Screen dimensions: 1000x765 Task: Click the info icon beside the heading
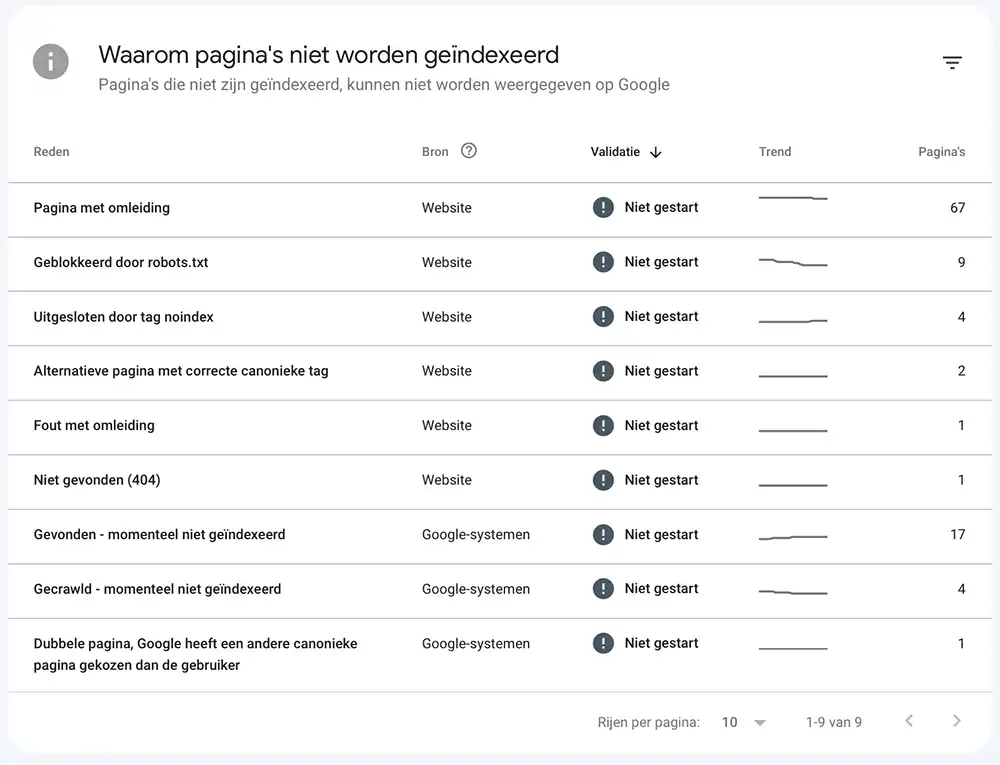pos(51,62)
